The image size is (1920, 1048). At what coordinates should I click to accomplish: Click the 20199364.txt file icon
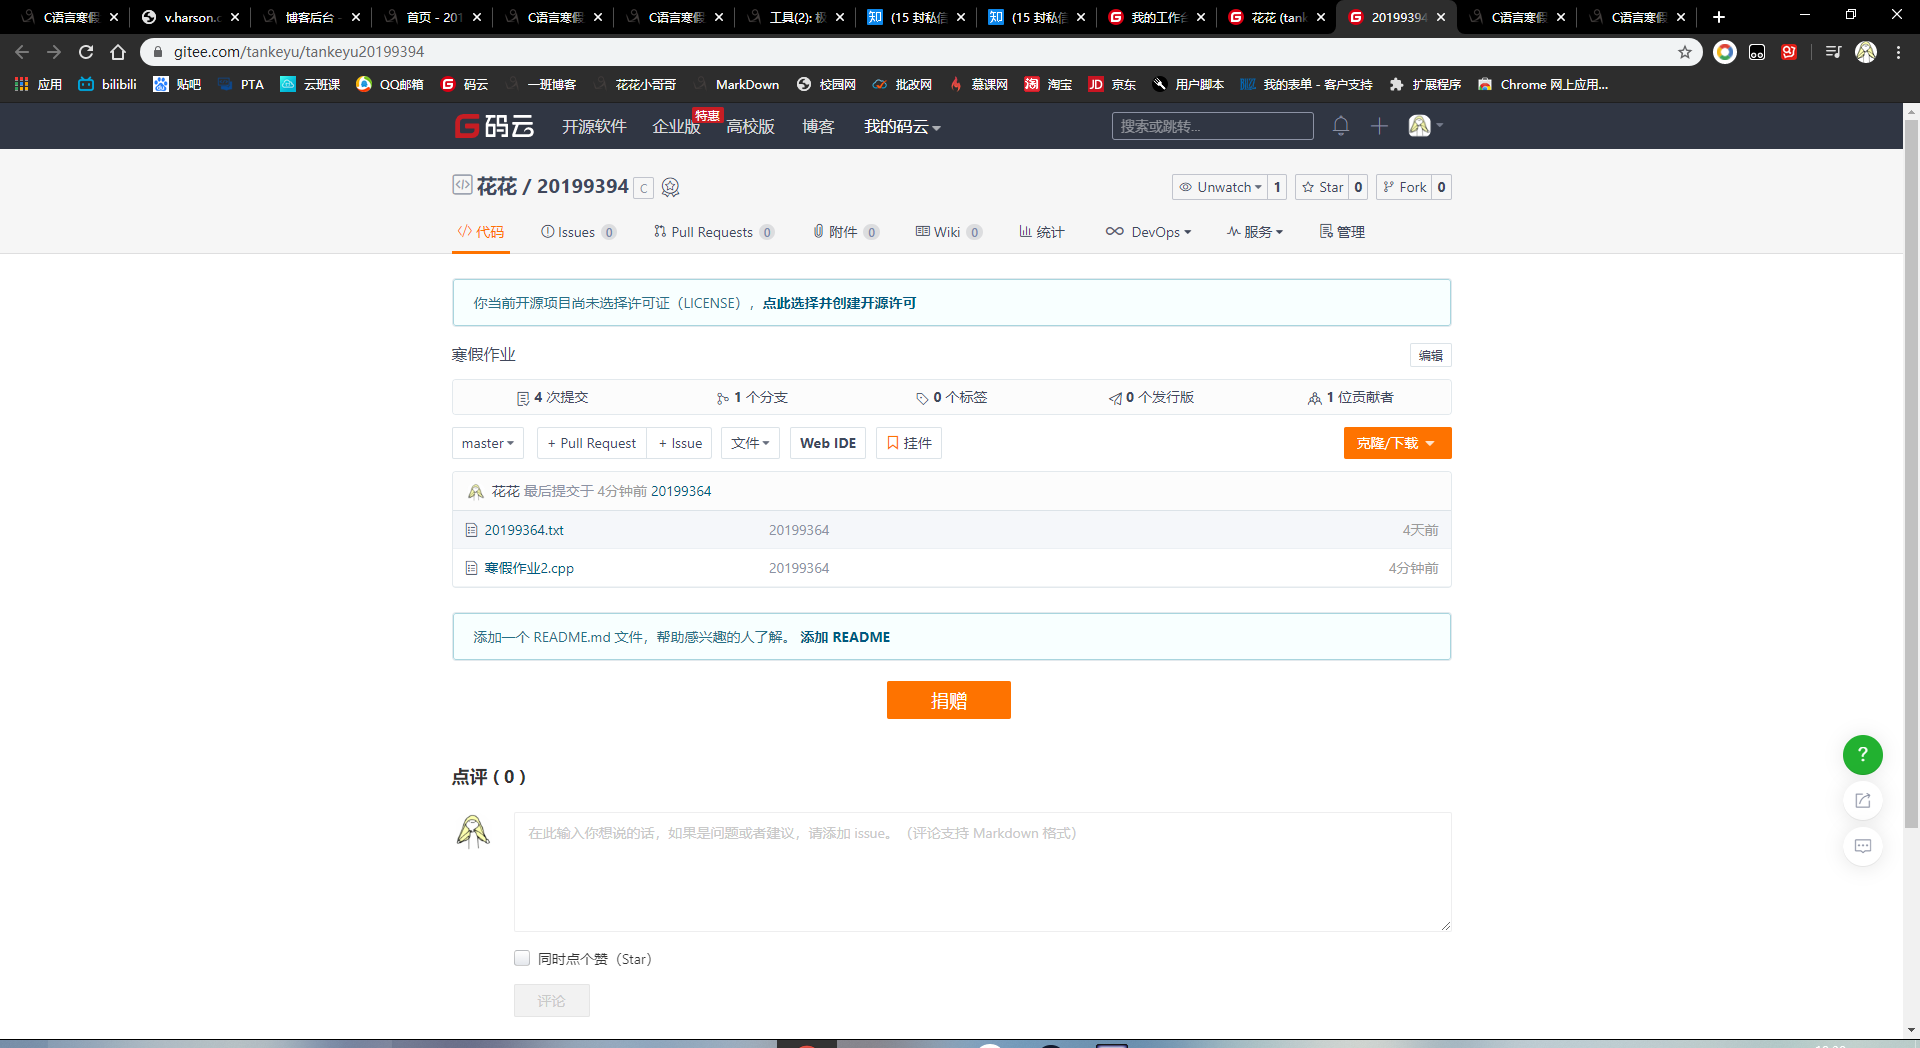tap(471, 530)
